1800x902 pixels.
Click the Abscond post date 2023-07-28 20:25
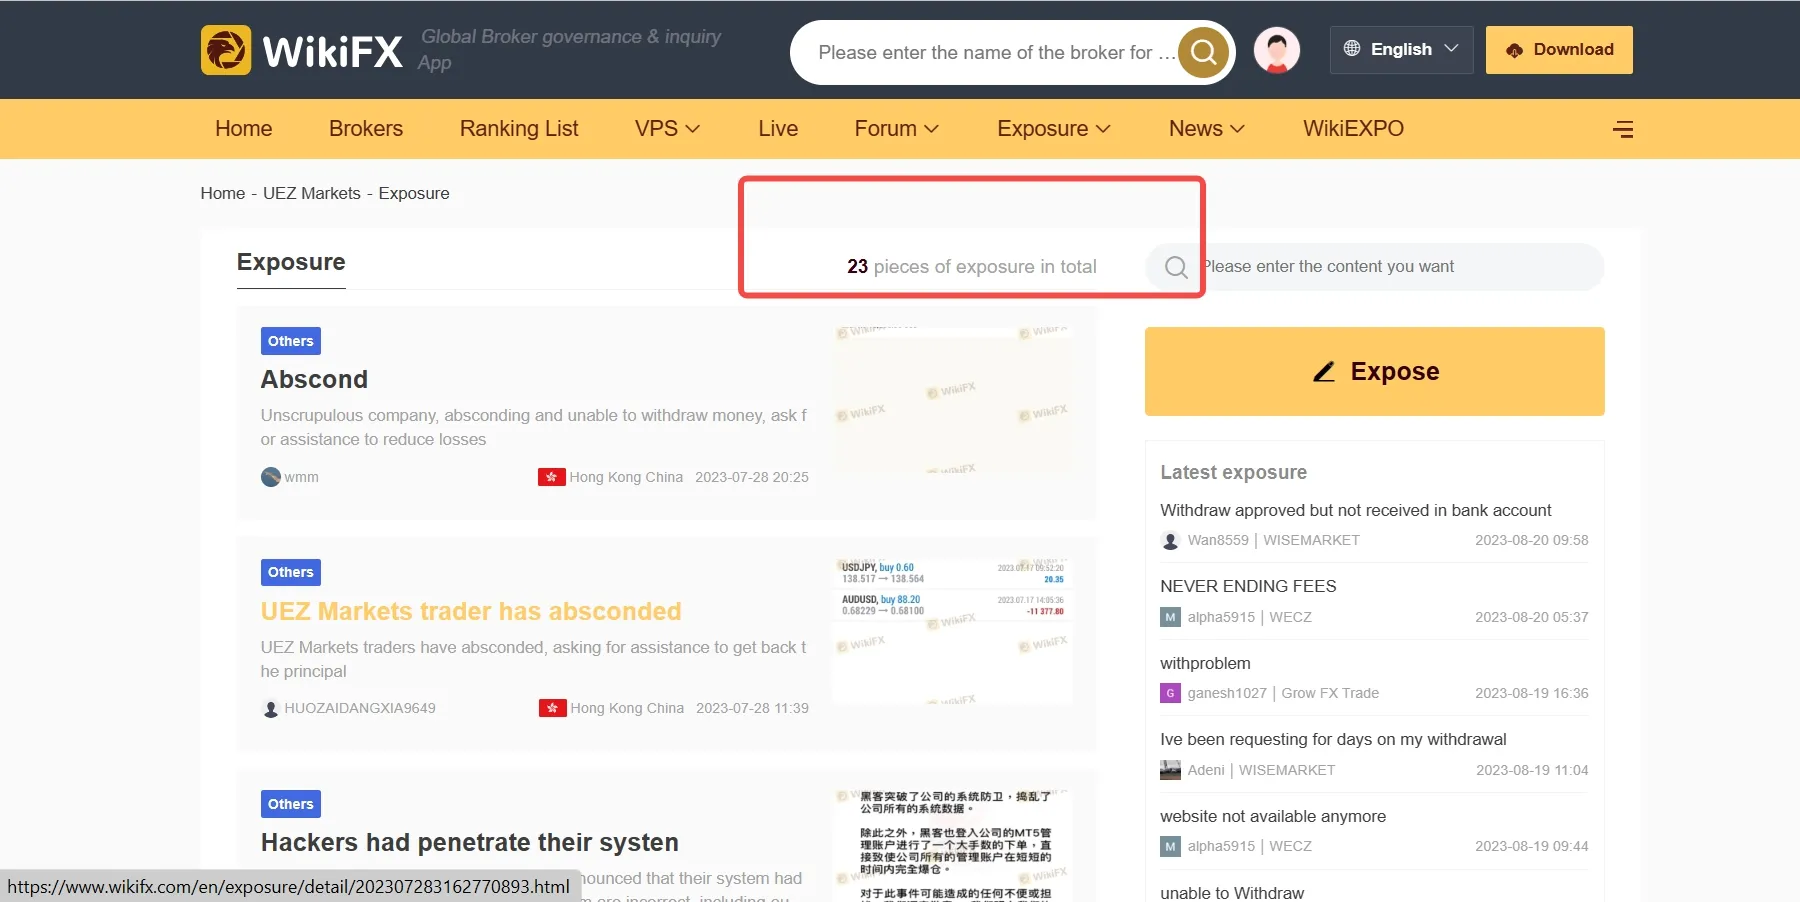coord(752,477)
